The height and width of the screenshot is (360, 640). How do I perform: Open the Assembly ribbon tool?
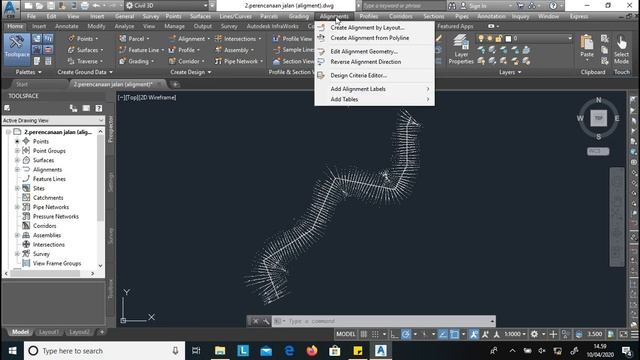pyautogui.click(x=234, y=50)
